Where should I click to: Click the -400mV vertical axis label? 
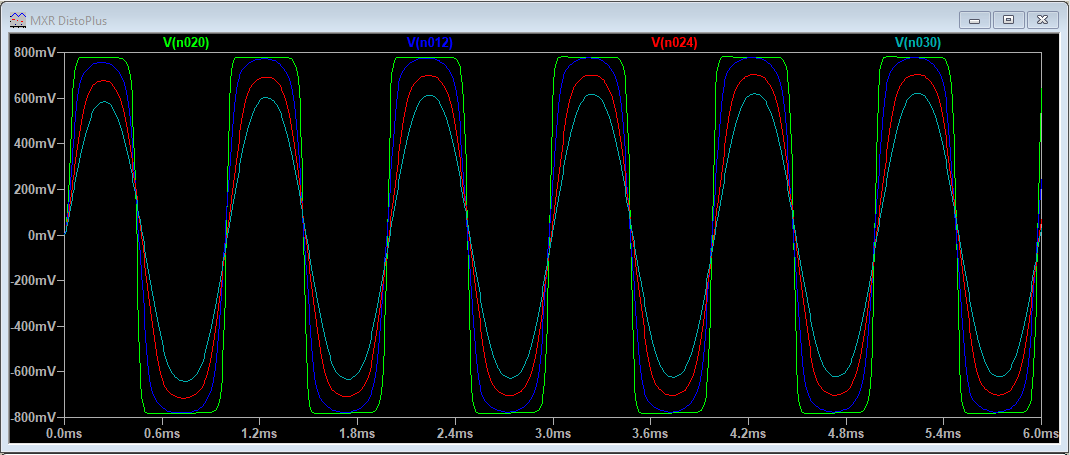34,326
